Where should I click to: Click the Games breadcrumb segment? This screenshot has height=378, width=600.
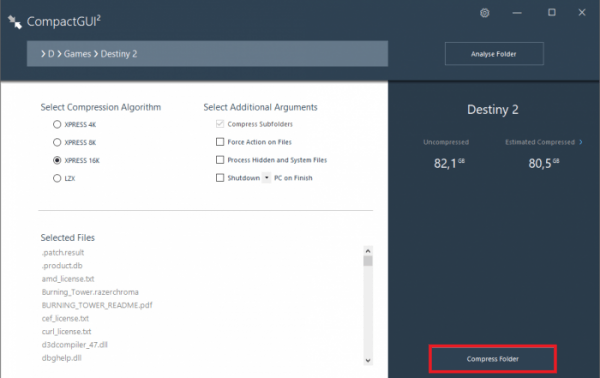tap(77, 54)
